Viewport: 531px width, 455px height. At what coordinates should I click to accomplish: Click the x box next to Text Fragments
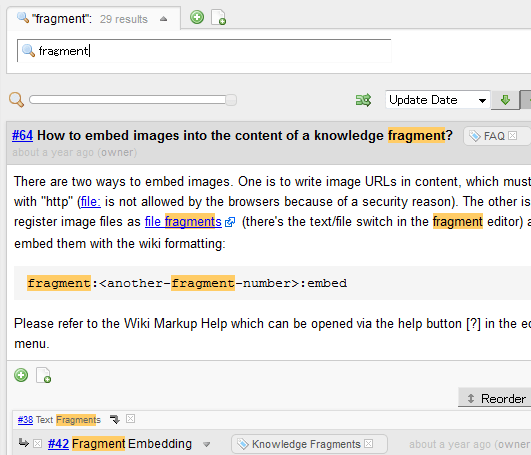(x=130, y=419)
